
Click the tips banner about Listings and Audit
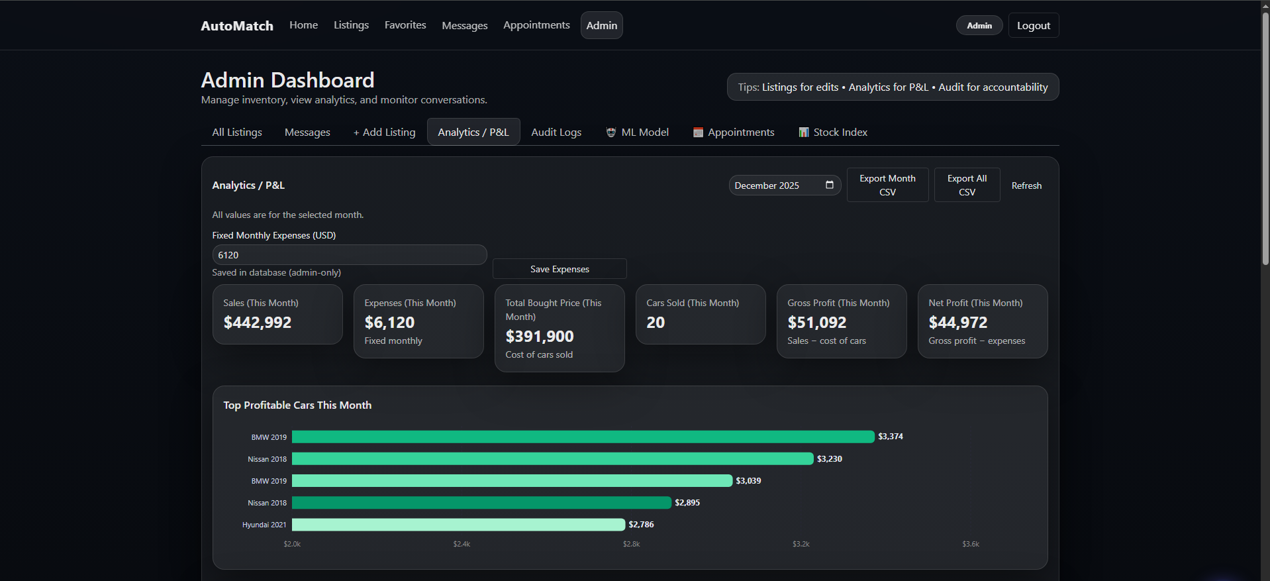pos(893,87)
